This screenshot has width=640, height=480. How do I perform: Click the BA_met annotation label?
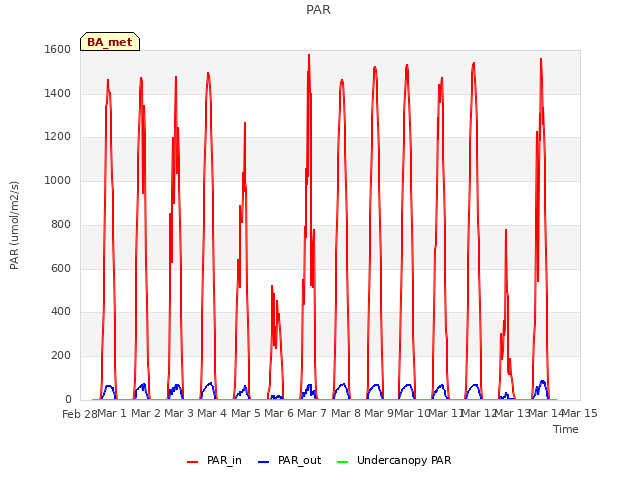(x=110, y=42)
